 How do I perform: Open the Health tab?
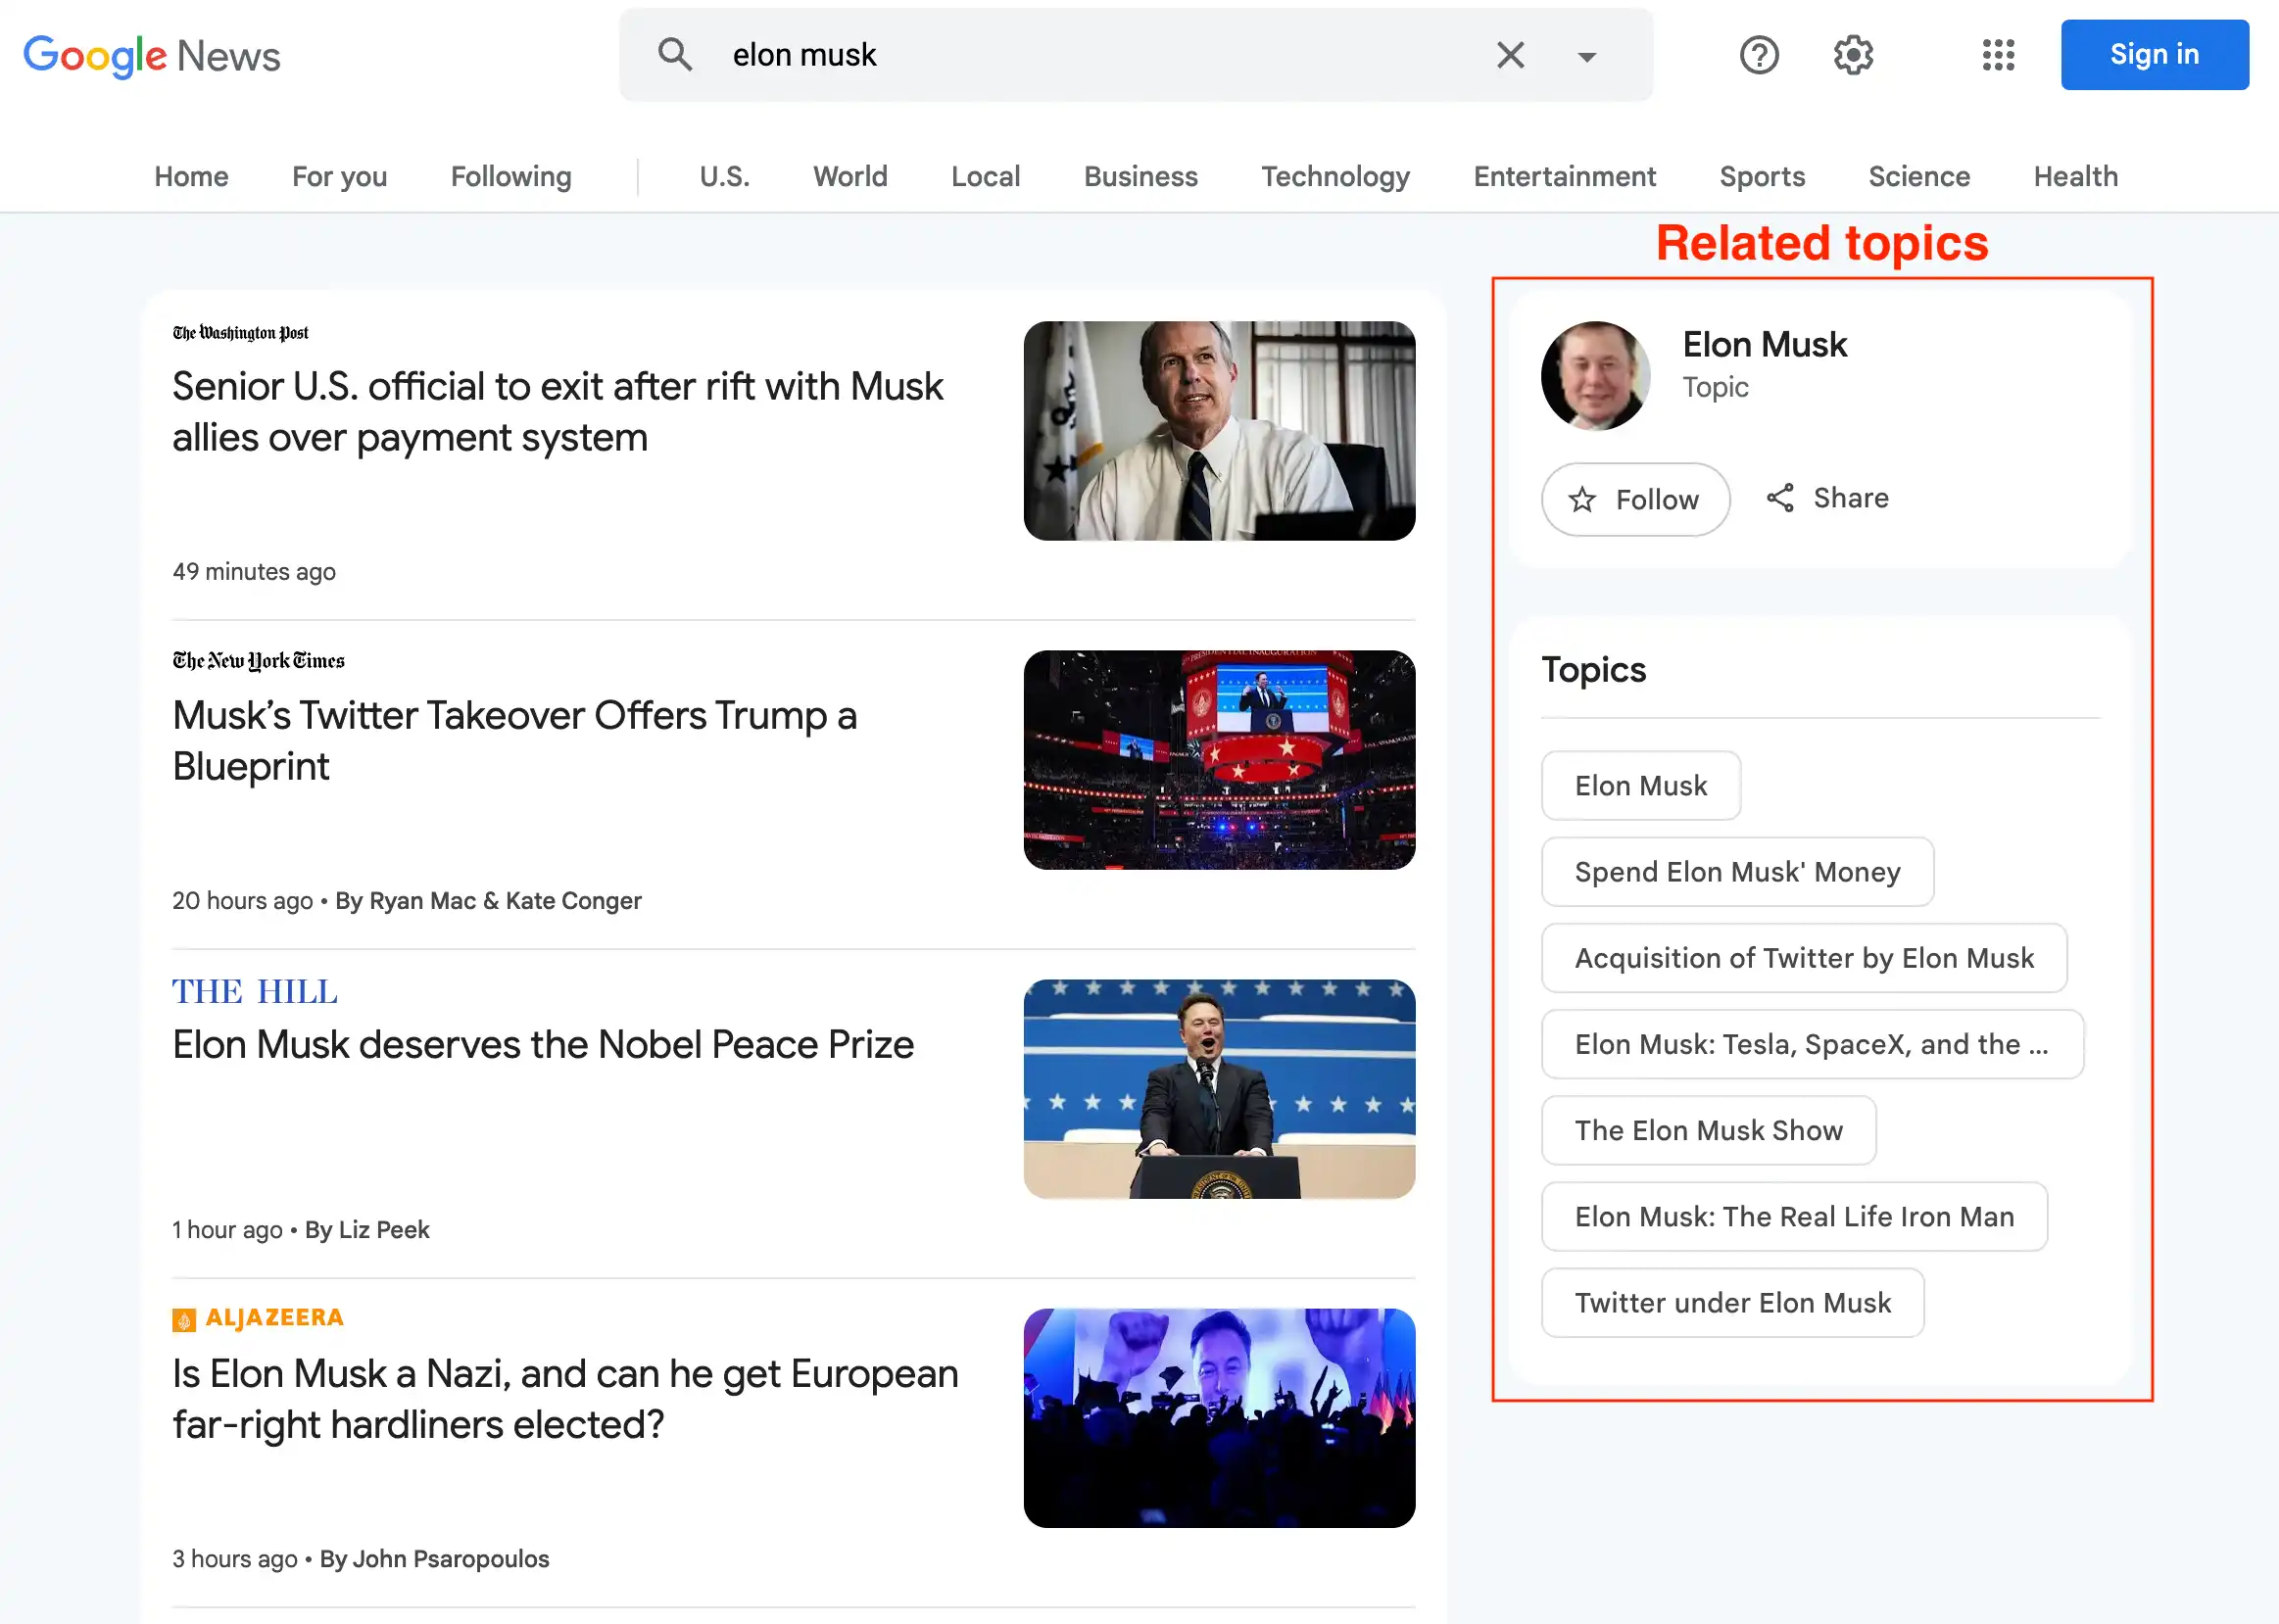(x=2075, y=177)
